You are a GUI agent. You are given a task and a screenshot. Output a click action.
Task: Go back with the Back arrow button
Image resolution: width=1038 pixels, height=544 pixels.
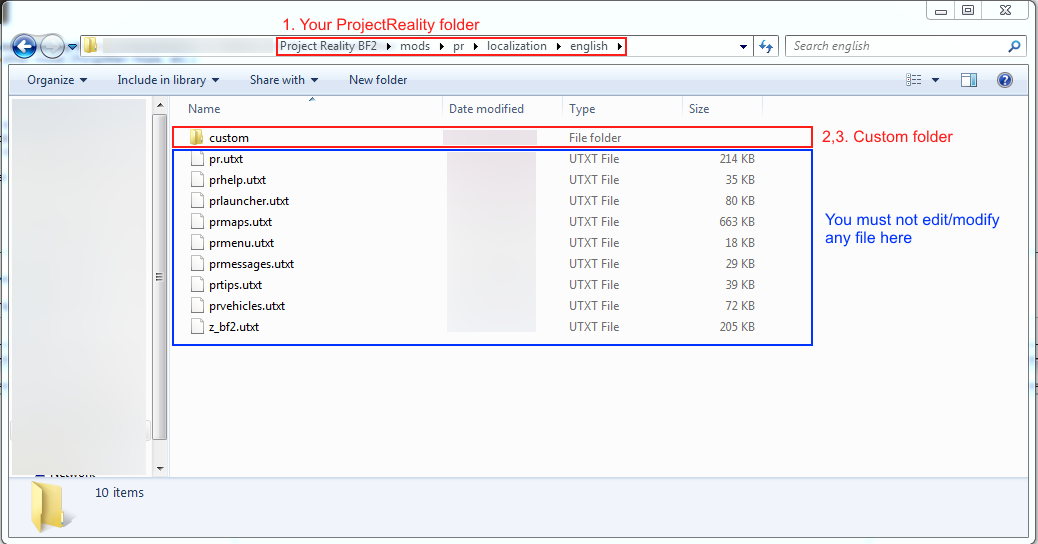(24, 47)
